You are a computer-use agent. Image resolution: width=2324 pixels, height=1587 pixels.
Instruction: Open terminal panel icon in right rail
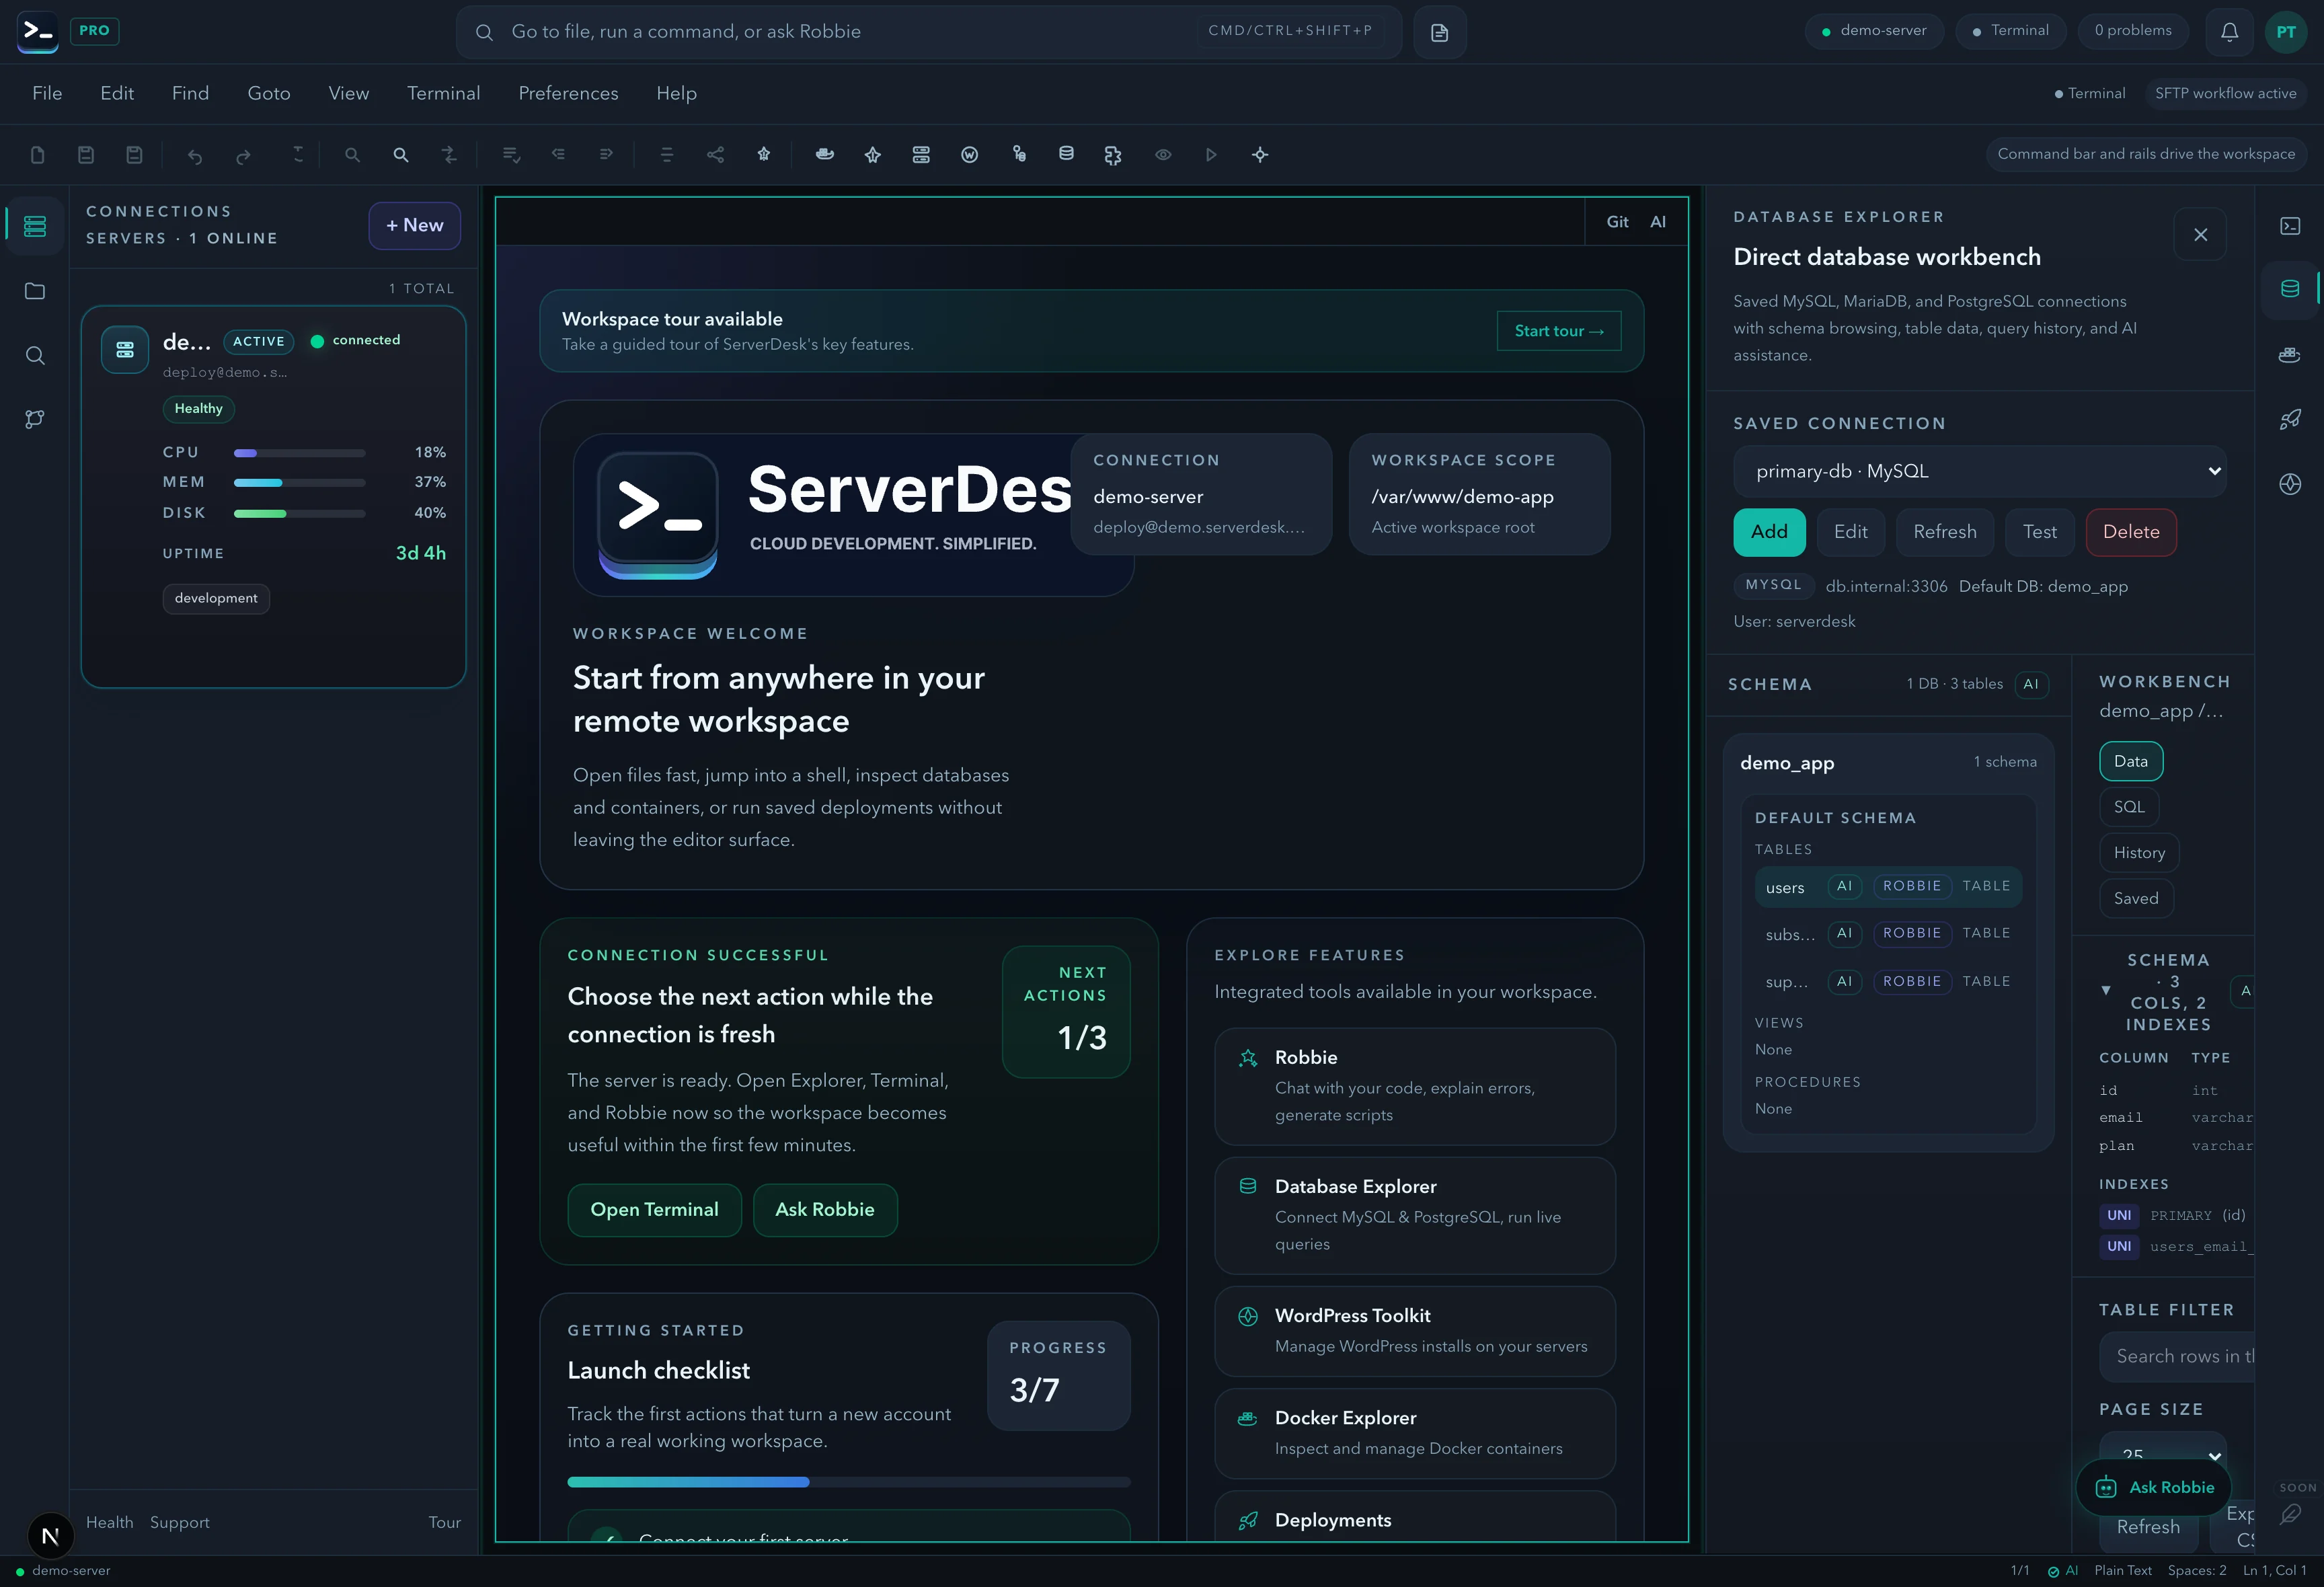coord(2290,226)
